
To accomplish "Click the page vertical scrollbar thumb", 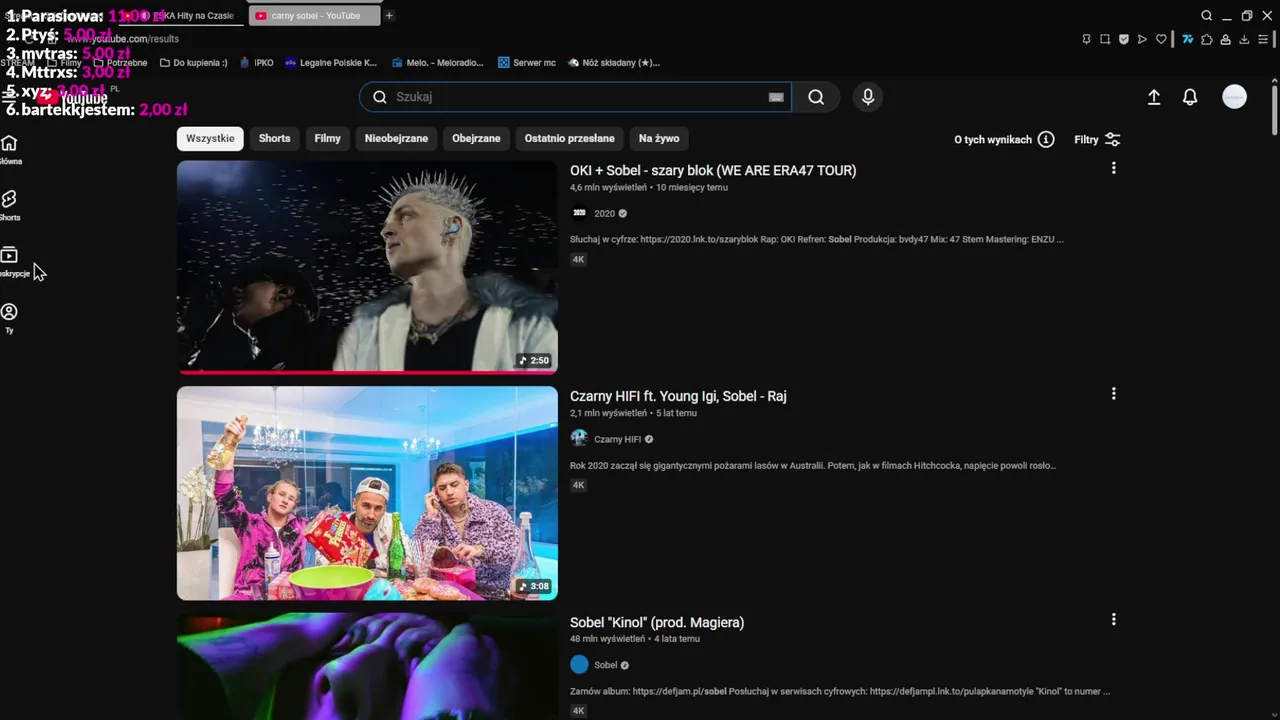I will pos(1274,108).
